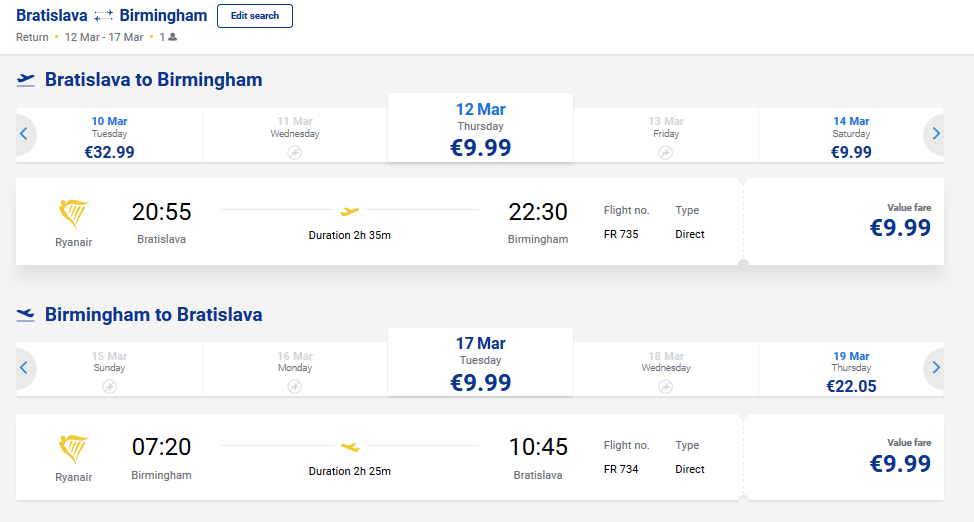974x522 pixels.
Task: Click the departing plane icon beside Bratislava to Birmingham
Action: 25,80
